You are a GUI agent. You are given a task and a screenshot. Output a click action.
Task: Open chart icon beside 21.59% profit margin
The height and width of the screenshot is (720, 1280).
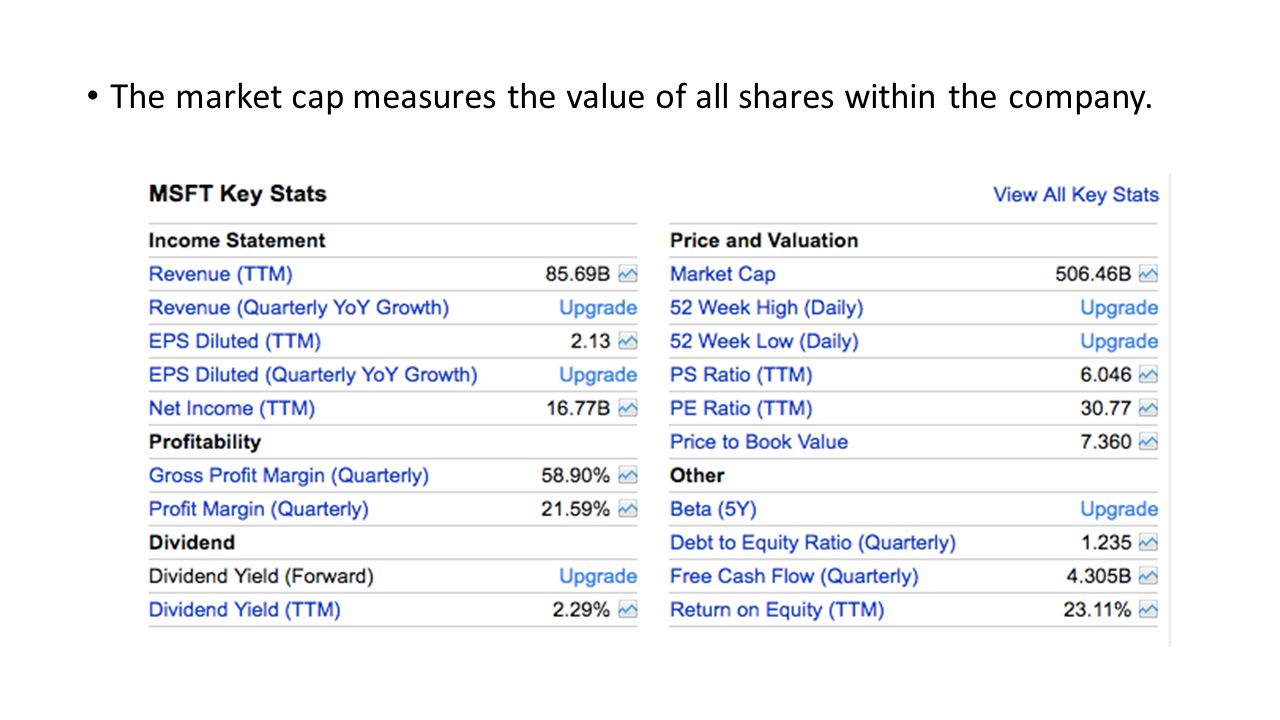point(628,509)
